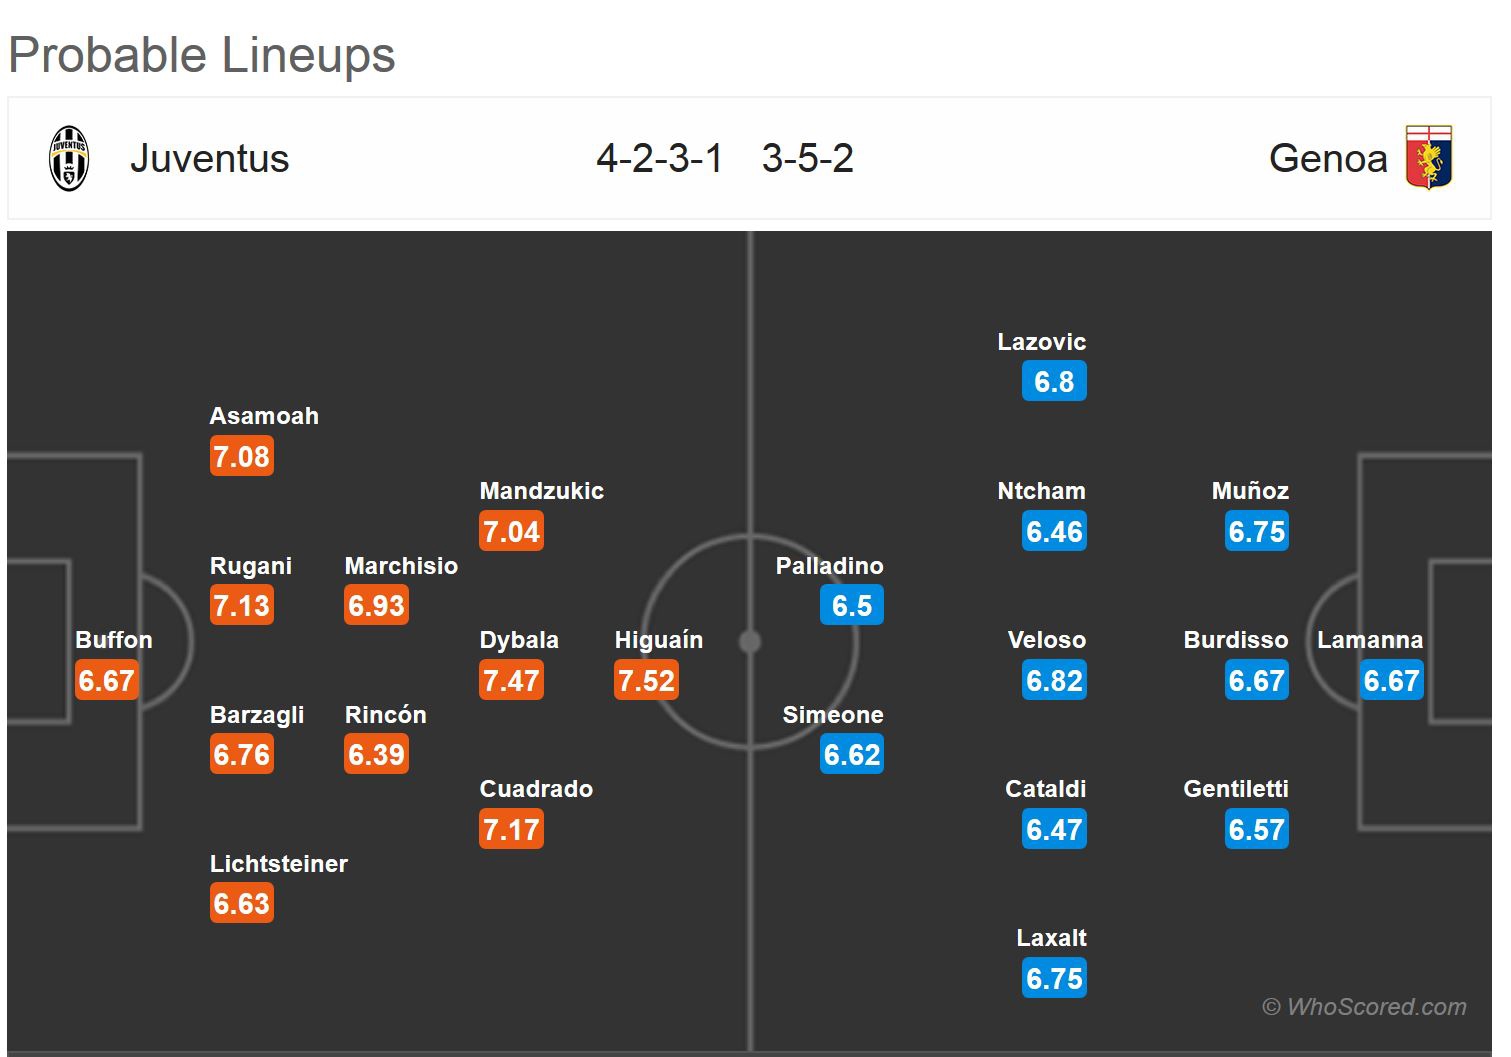Click Asamoah's 7.08 rating badge
The height and width of the screenshot is (1057, 1511).
point(241,457)
